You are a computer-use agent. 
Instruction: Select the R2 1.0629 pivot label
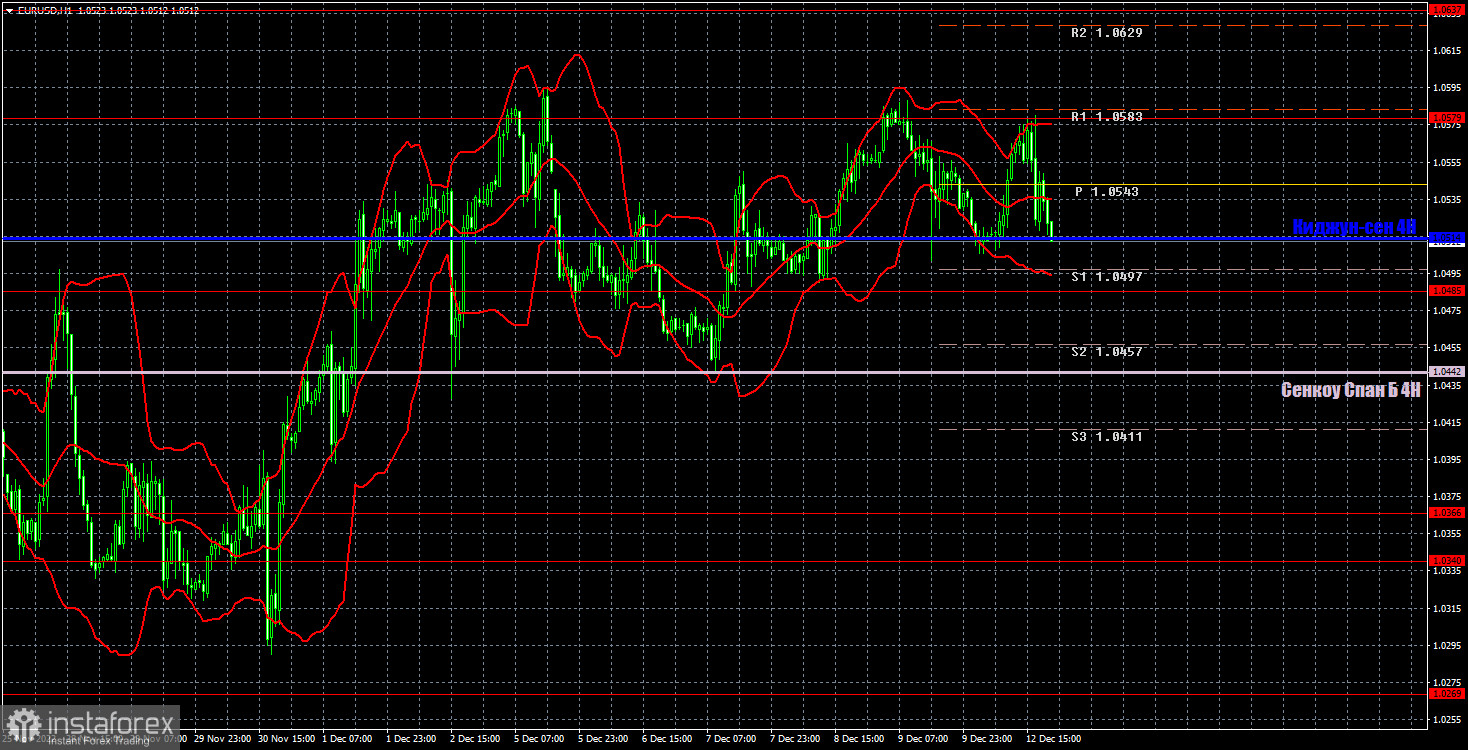tap(1106, 33)
